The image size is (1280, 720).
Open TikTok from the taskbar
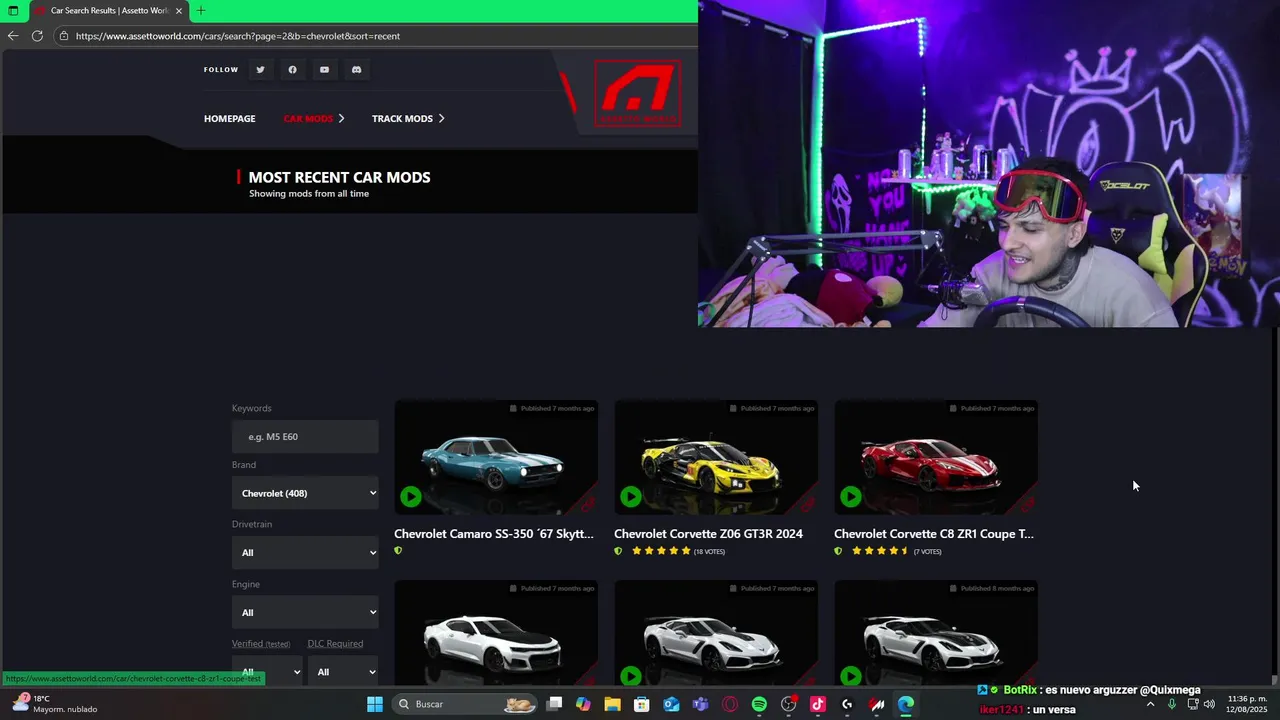(817, 704)
